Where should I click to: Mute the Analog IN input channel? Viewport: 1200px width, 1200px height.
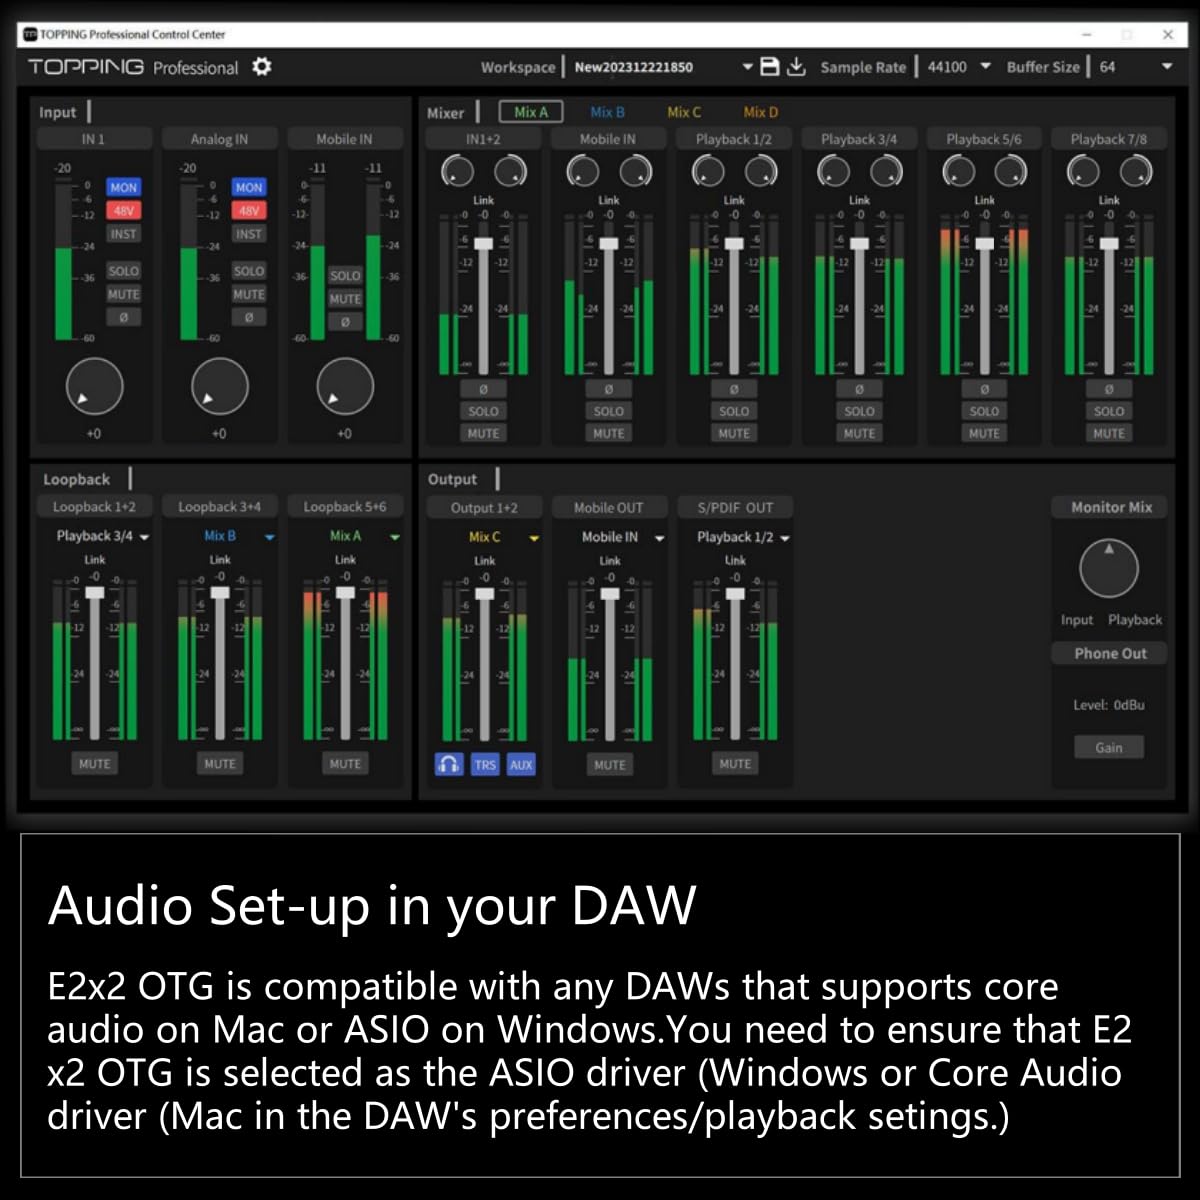pyautogui.click(x=248, y=294)
